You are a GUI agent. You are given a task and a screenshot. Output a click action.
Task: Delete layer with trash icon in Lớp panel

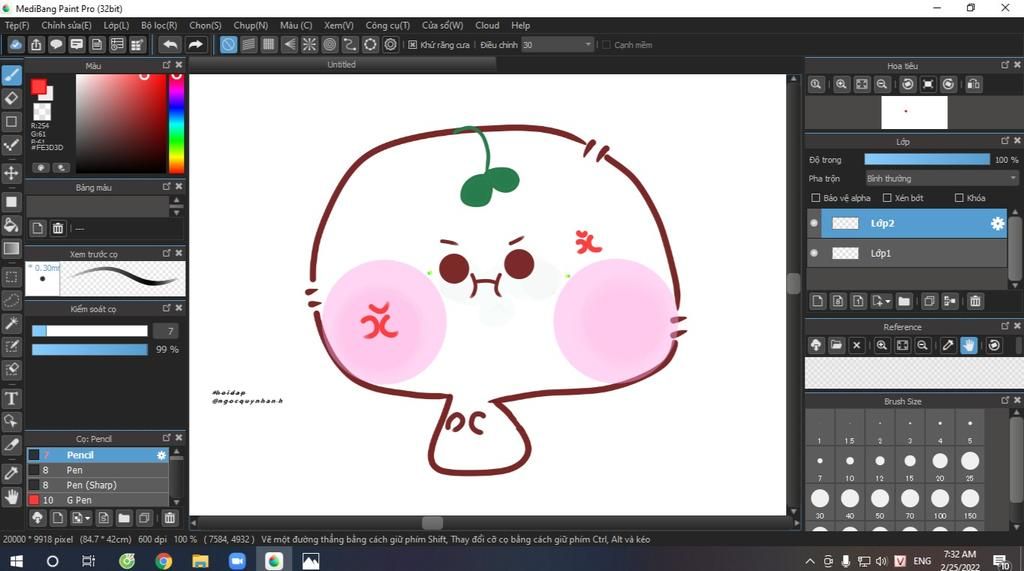coord(975,301)
